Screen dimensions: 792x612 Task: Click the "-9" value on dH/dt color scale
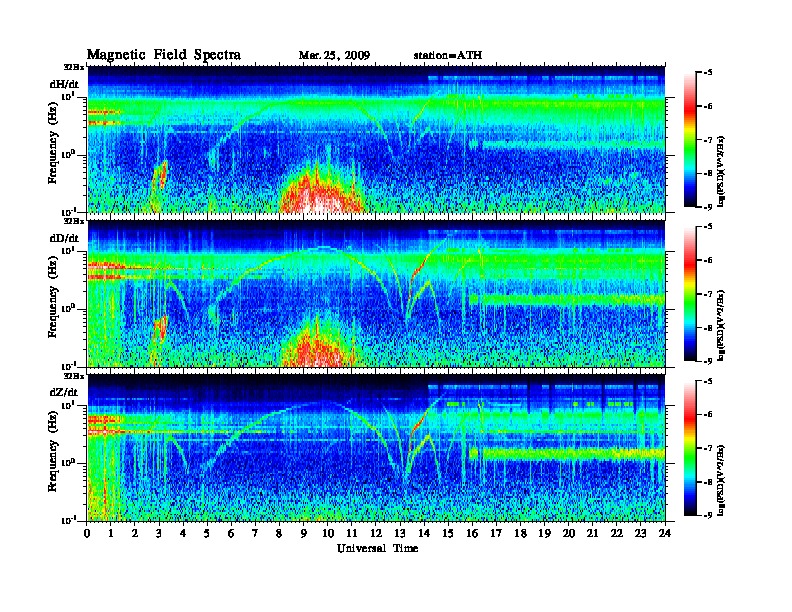(708, 207)
